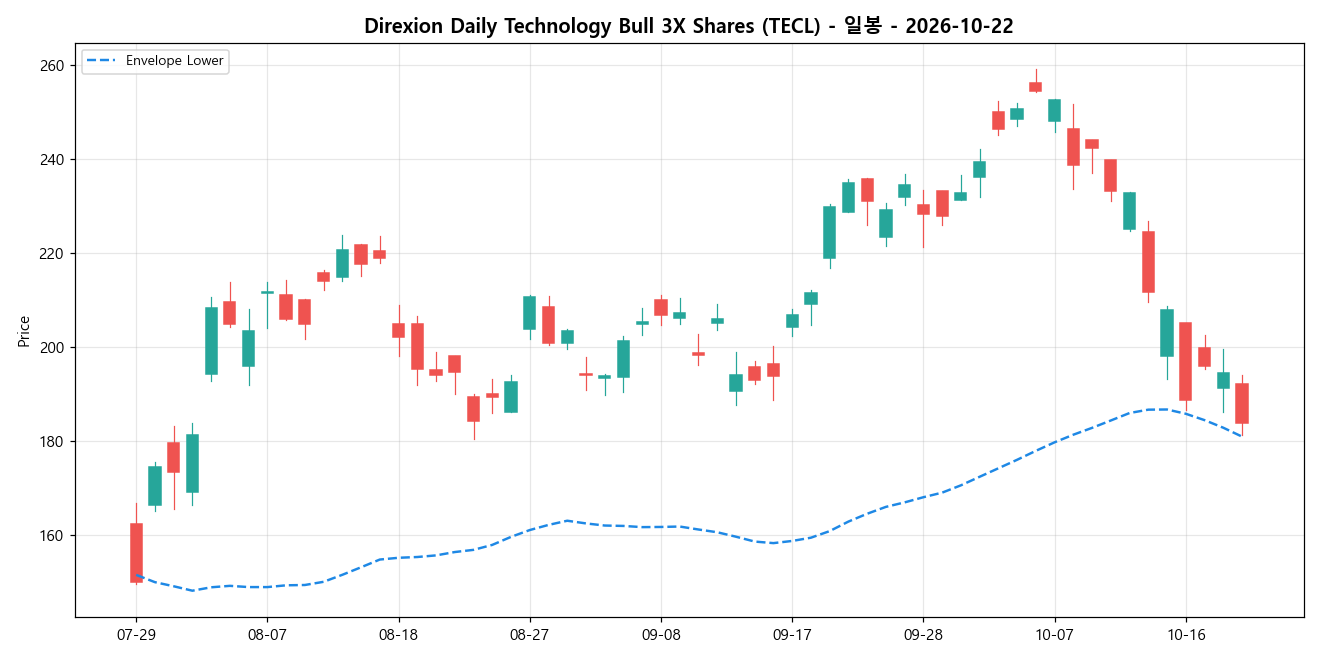Click the x-axis date label 10-07
The width and height of the screenshot is (1320, 660).
1054,635
